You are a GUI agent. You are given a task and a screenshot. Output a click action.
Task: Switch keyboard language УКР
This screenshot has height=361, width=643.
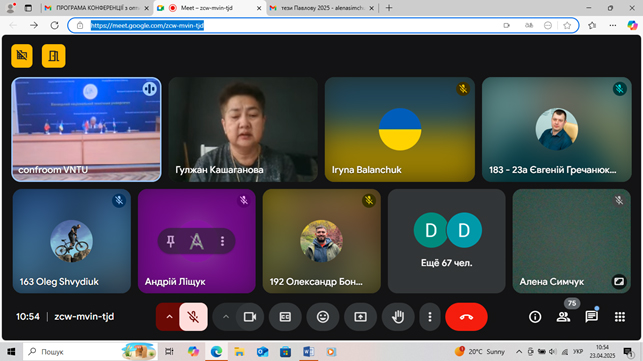coord(578,352)
